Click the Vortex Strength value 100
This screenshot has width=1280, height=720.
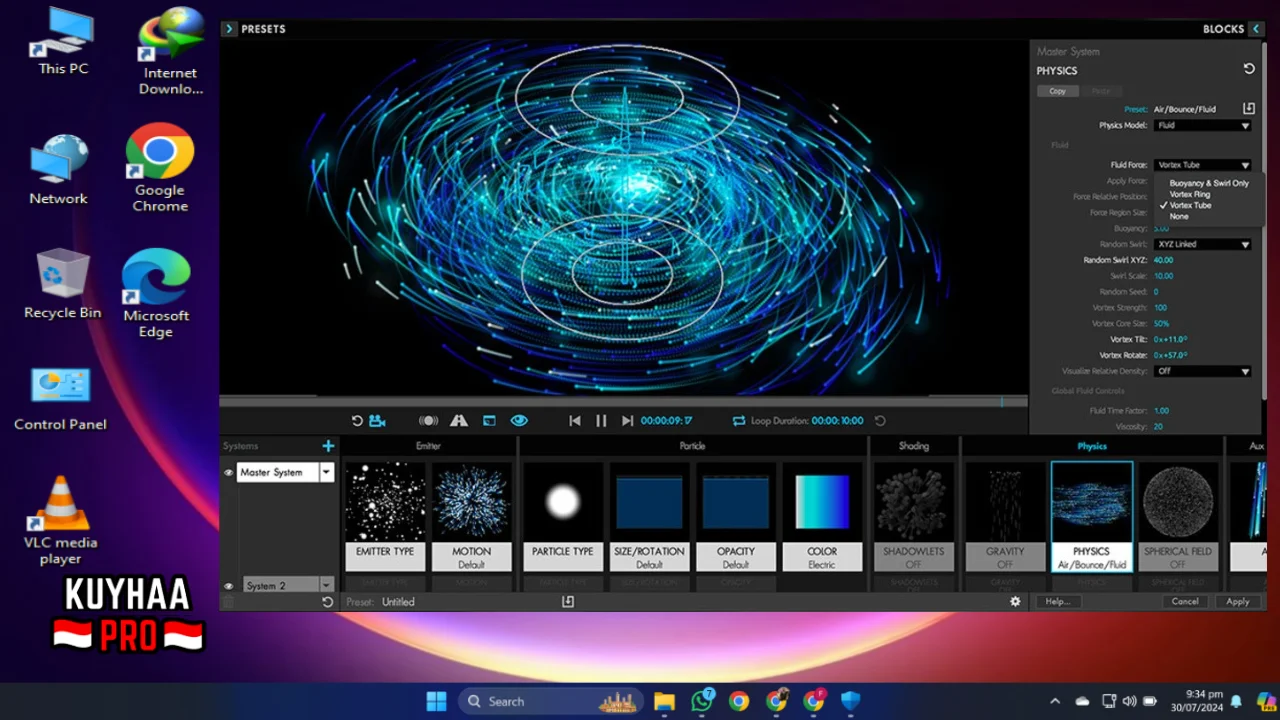click(x=1160, y=308)
